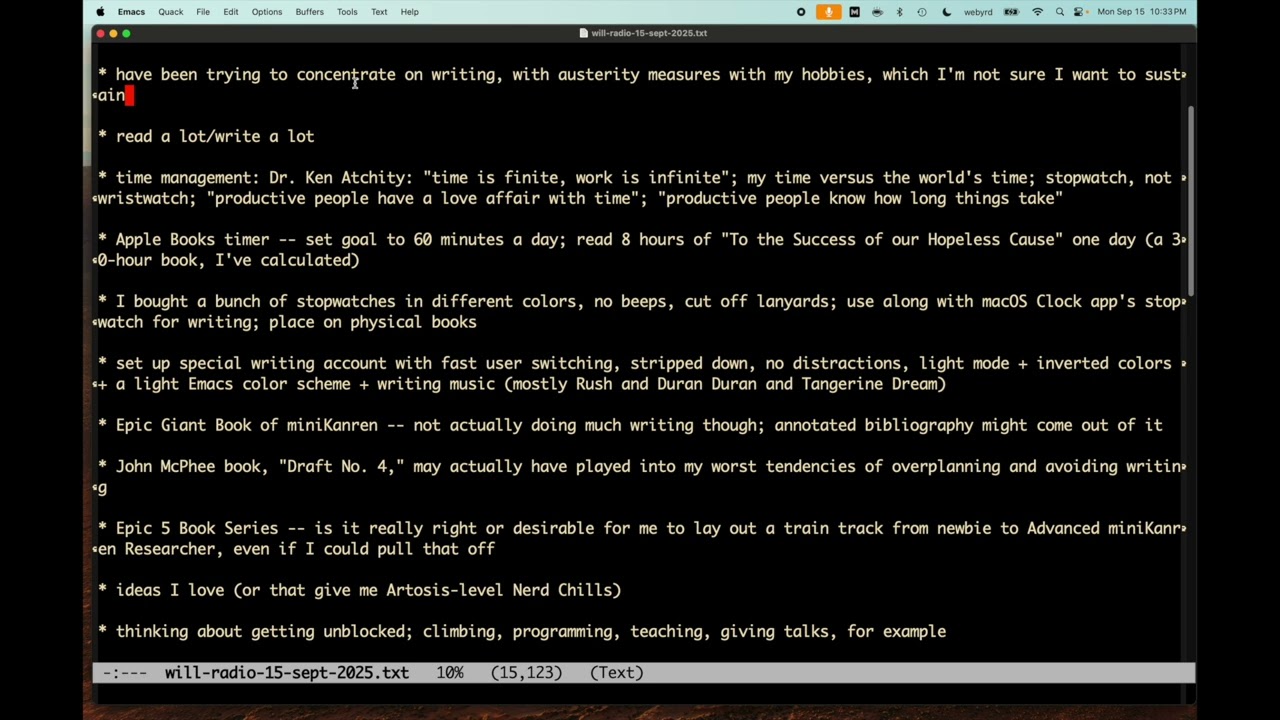Screen dimensions: 1280x720
Task: Open the Quack menu
Action: point(170,12)
